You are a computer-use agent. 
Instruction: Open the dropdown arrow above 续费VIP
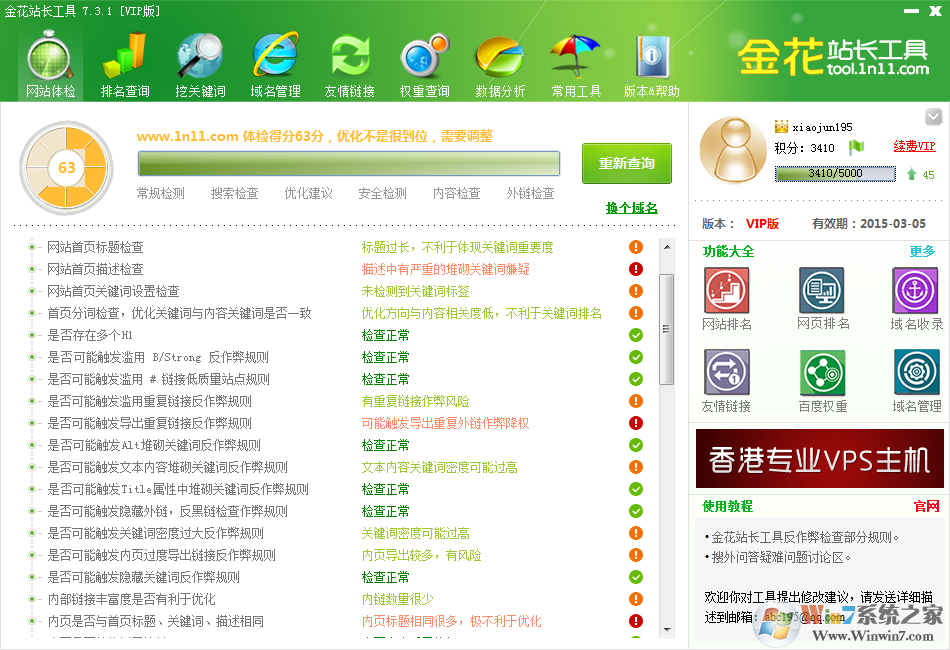tap(933, 116)
